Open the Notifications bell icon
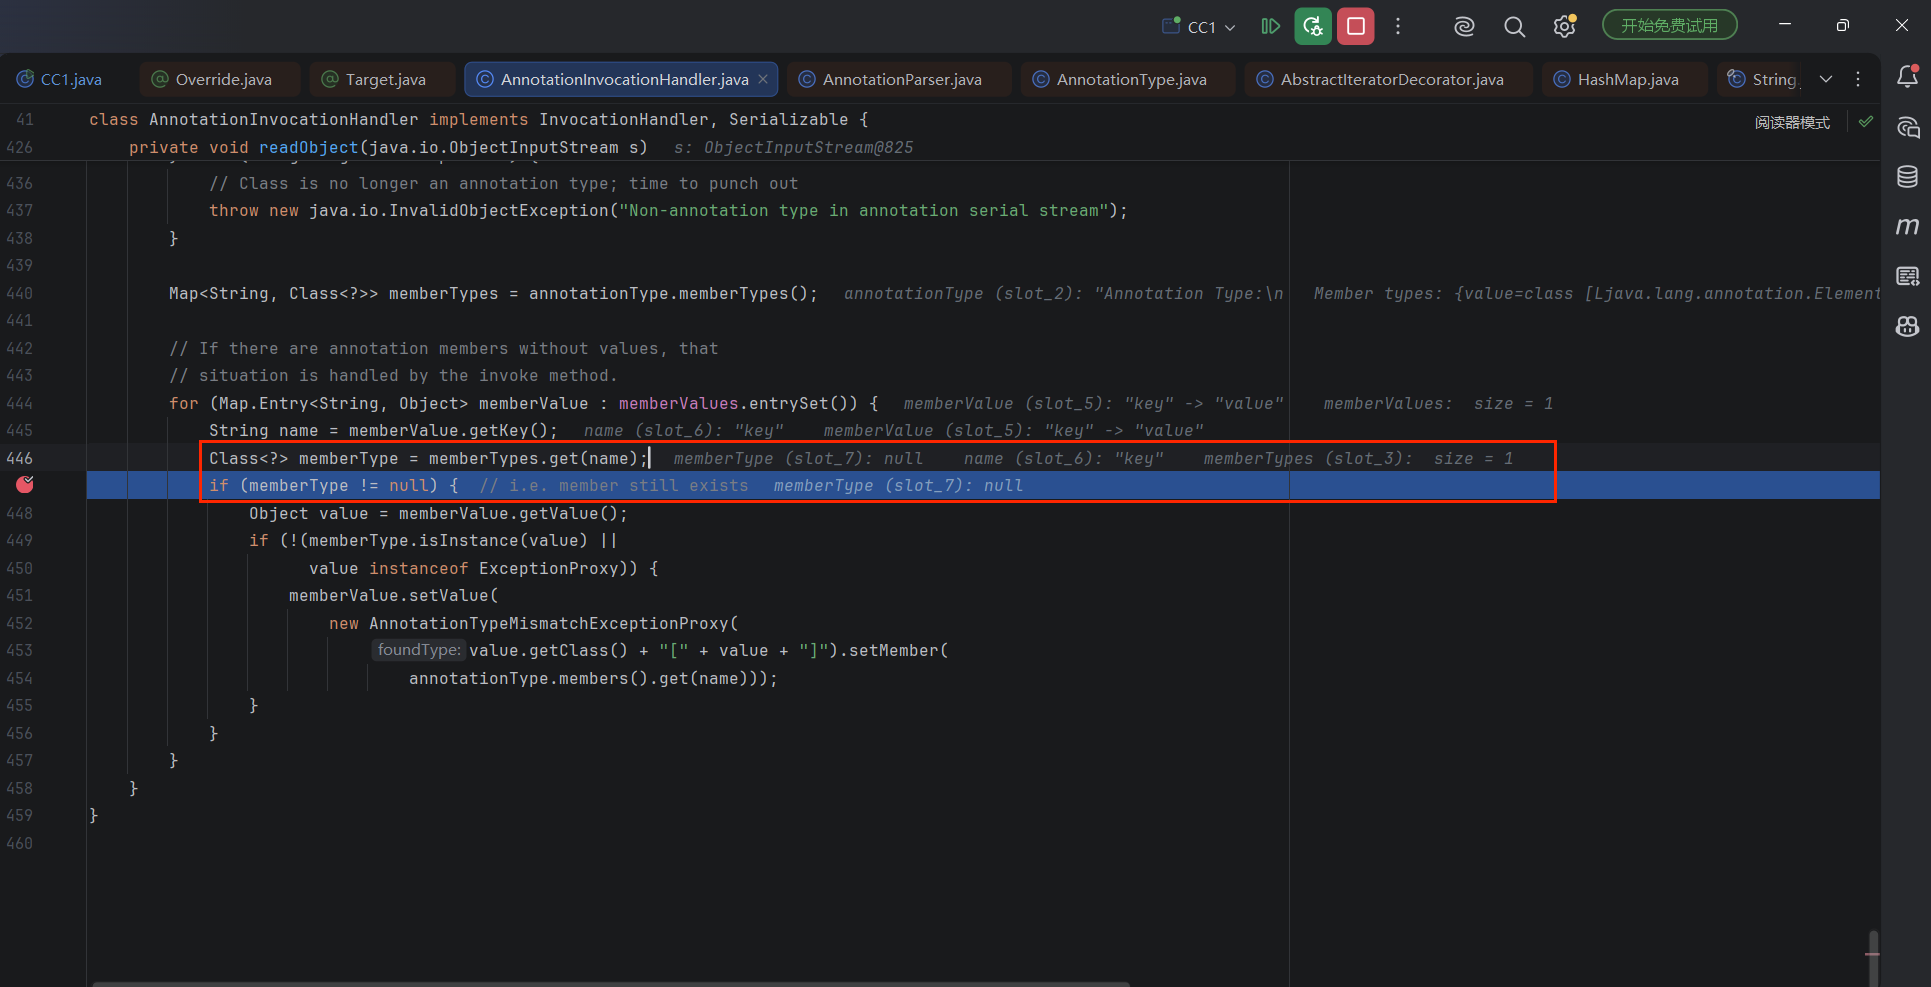This screenshot has width=1931, height=987. tap(1907, 76)
